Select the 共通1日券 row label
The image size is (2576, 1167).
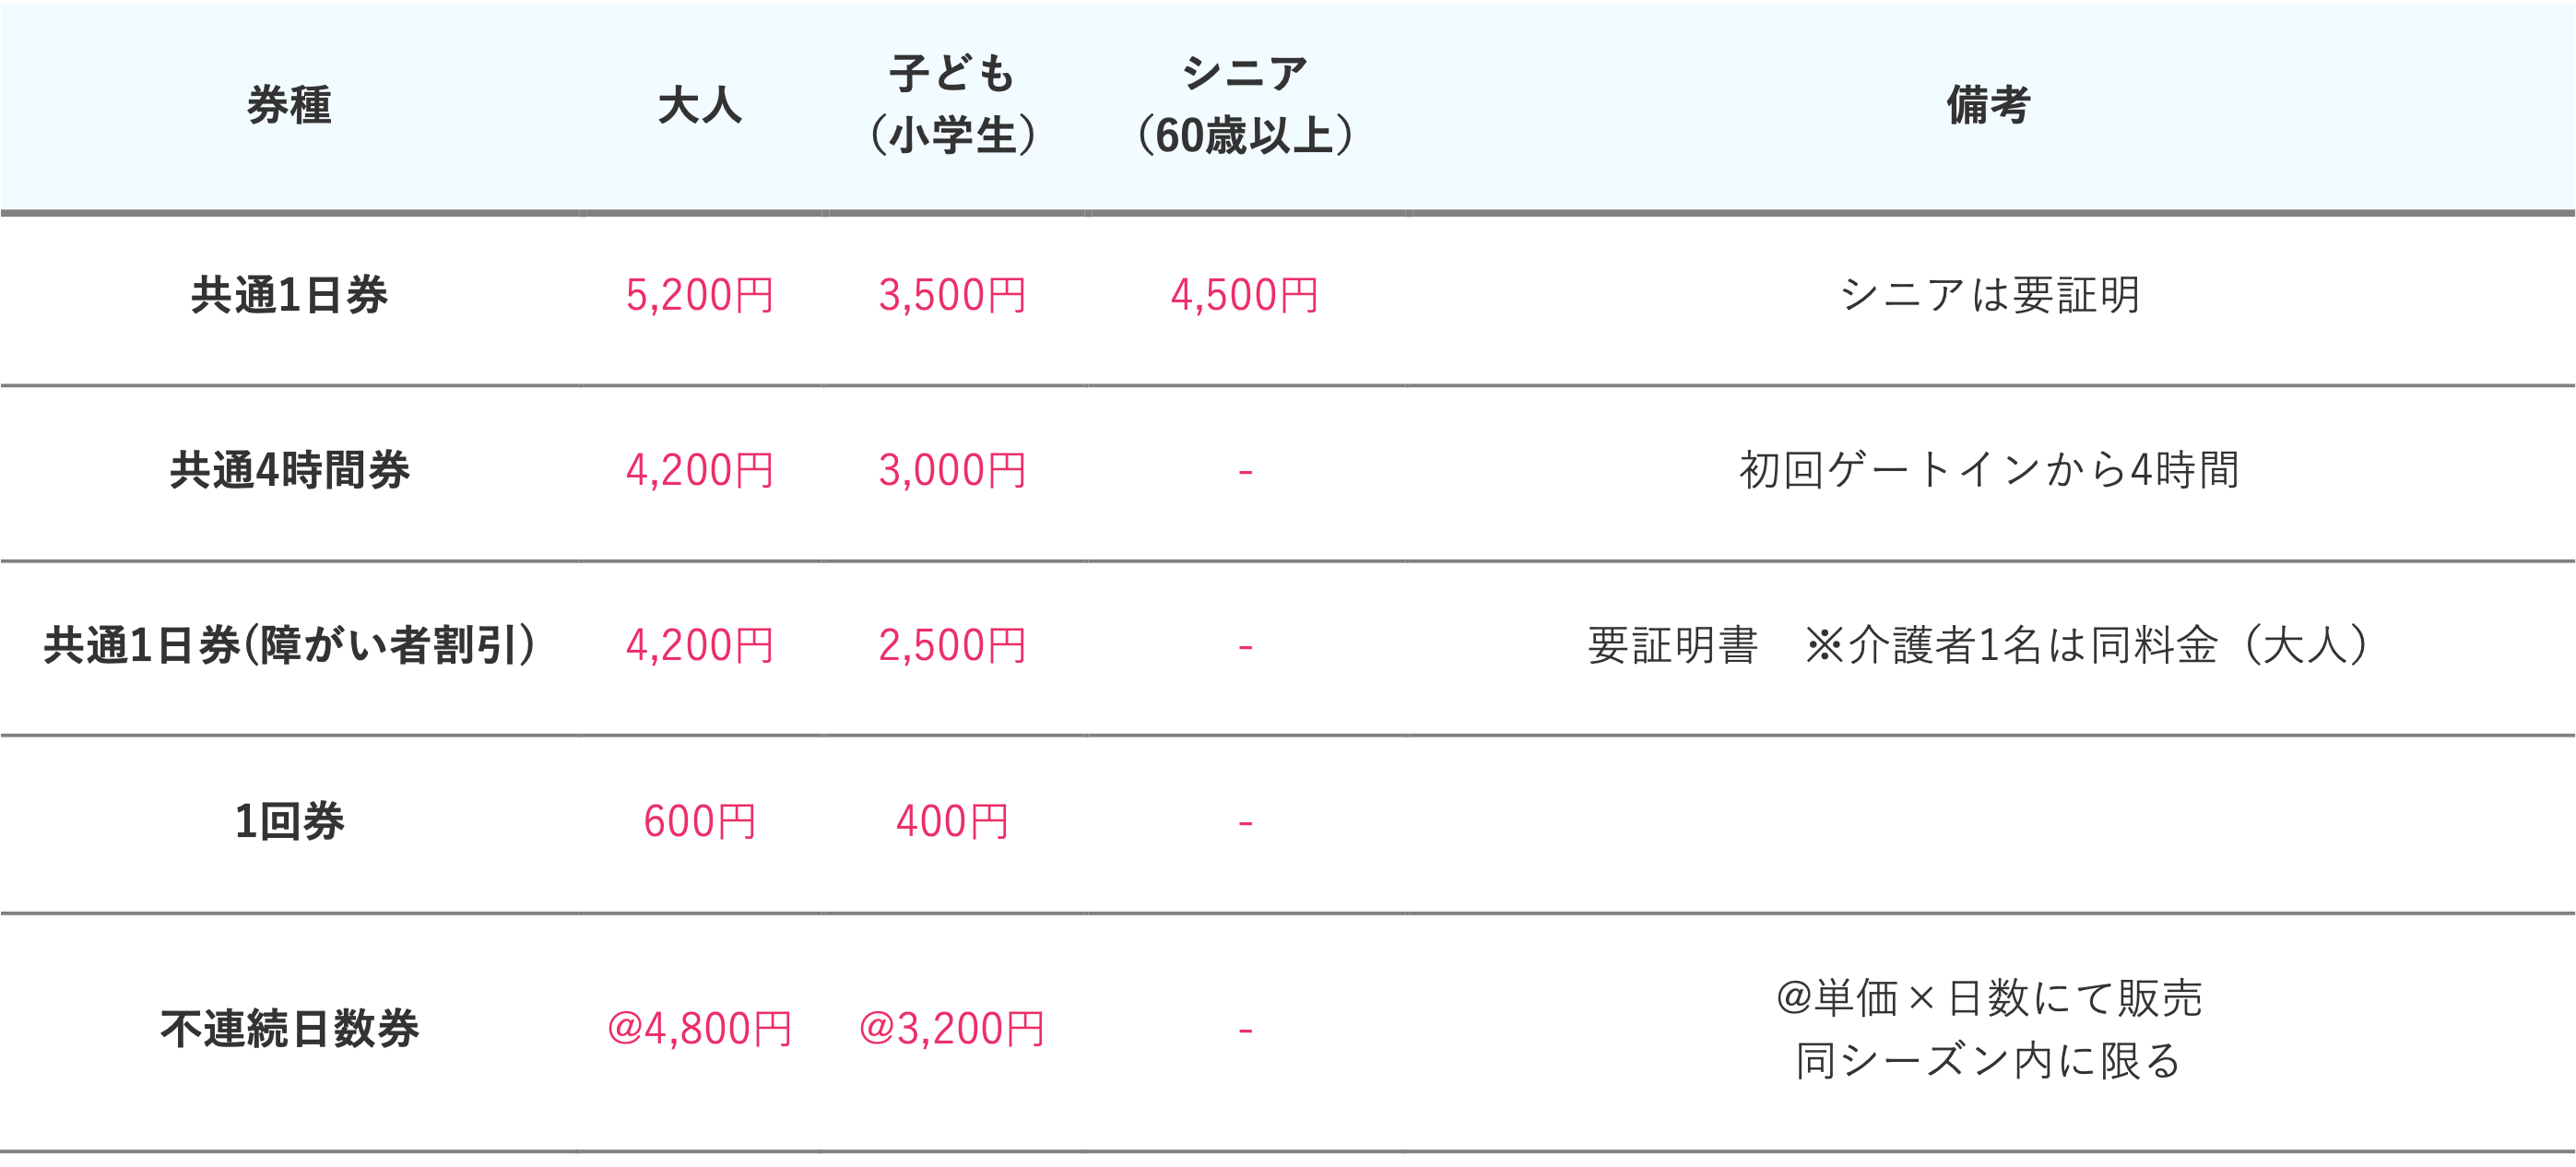coord(289,296)
